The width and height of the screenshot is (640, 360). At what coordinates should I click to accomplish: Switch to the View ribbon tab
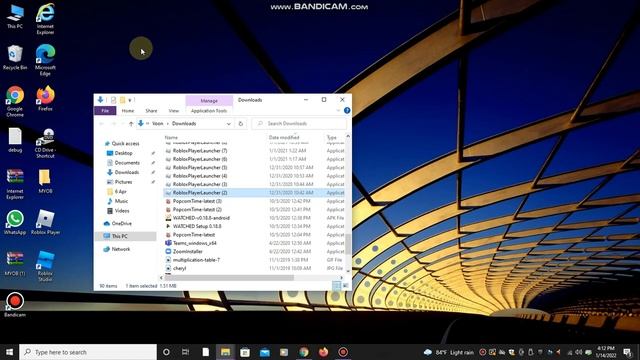pyautogui.click(x=174, y=111)
